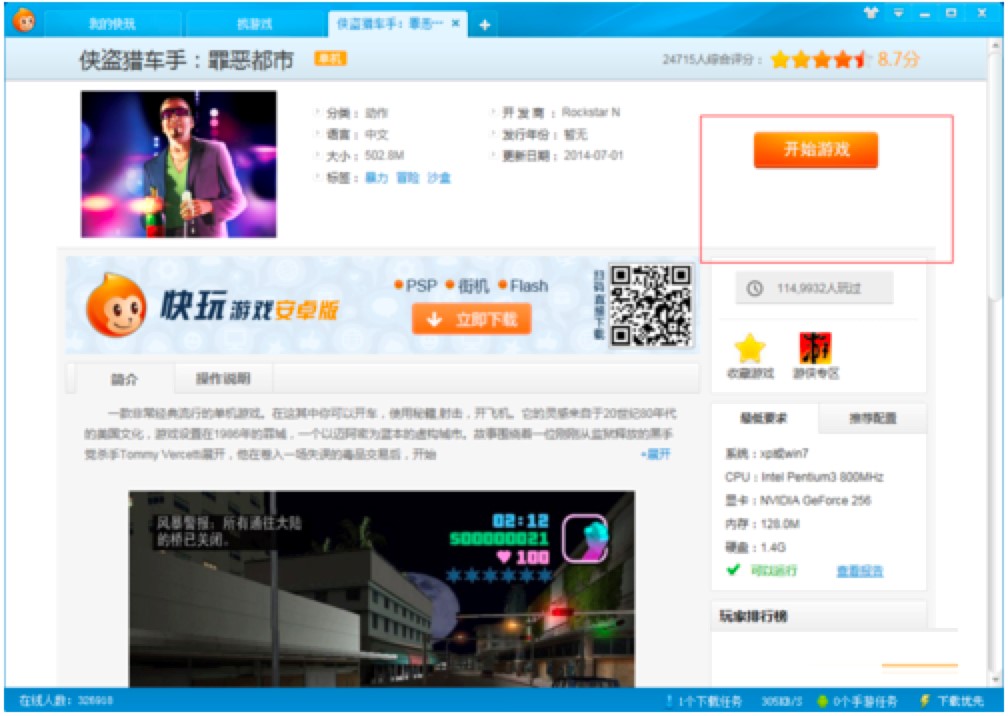Open the 游侠专区 game zone icon
Viewport: 1008px width, 716px height.
point(815,349)
